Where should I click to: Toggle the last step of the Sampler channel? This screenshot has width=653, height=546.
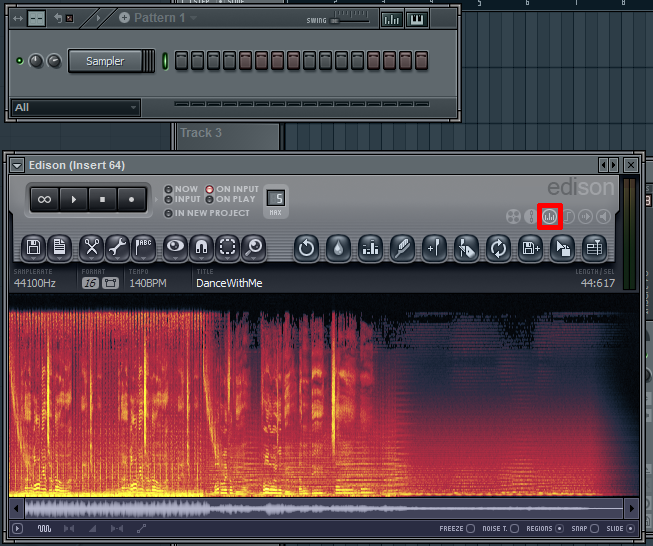coord(421,60)
